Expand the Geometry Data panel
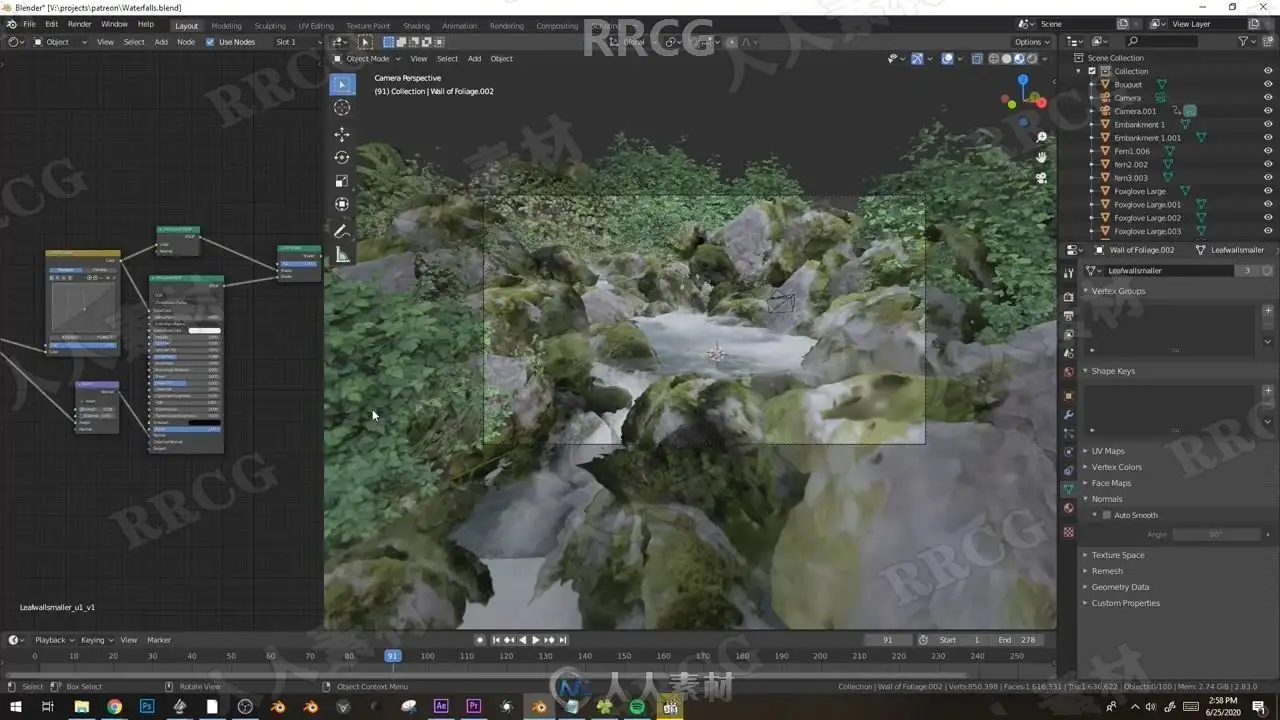1280x720 pixels. pos(1120,587)
